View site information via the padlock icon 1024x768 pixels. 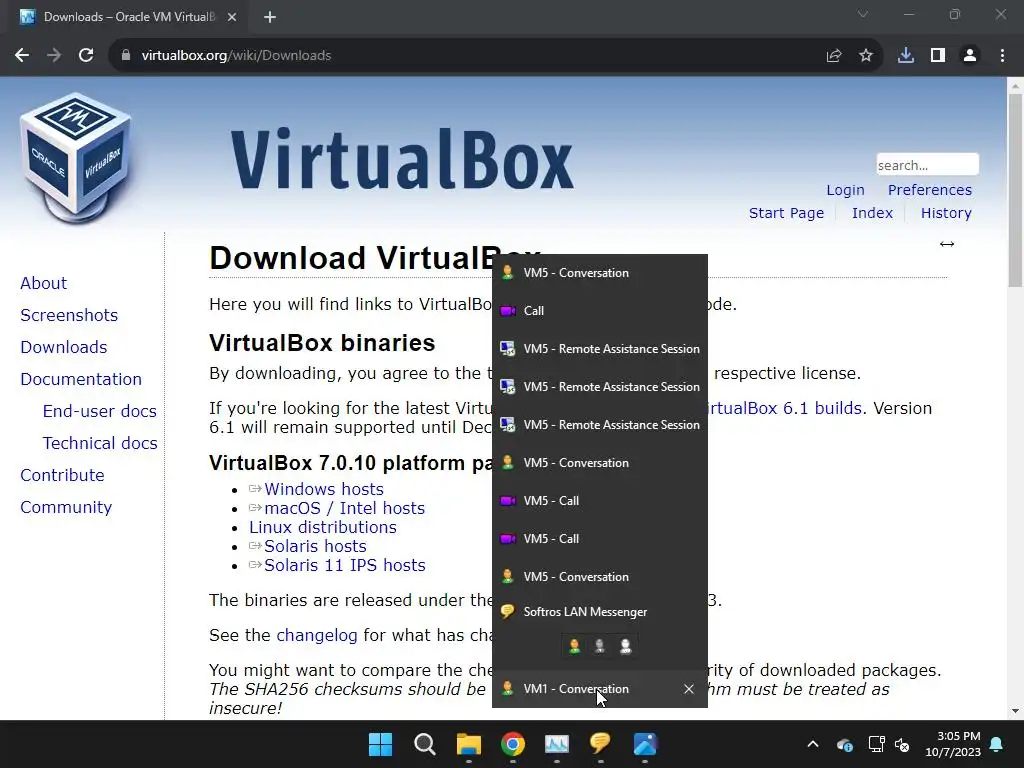click(126, 56)
